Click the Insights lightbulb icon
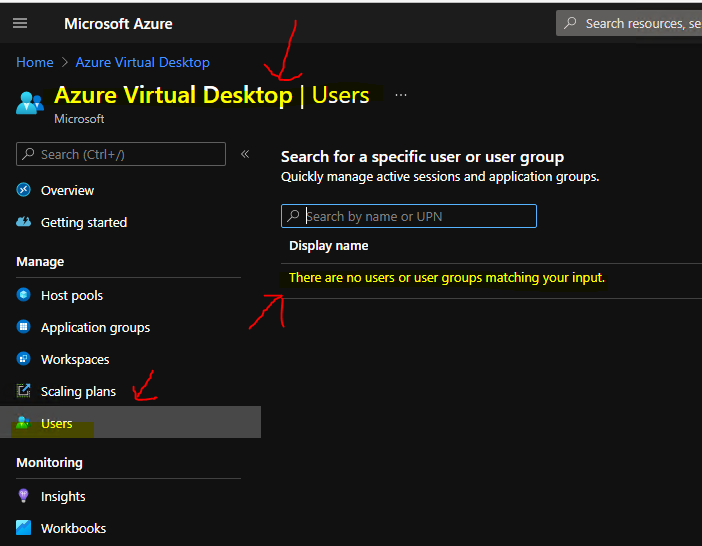The height and width of the screenshot is (546, 702). point(23,495)
